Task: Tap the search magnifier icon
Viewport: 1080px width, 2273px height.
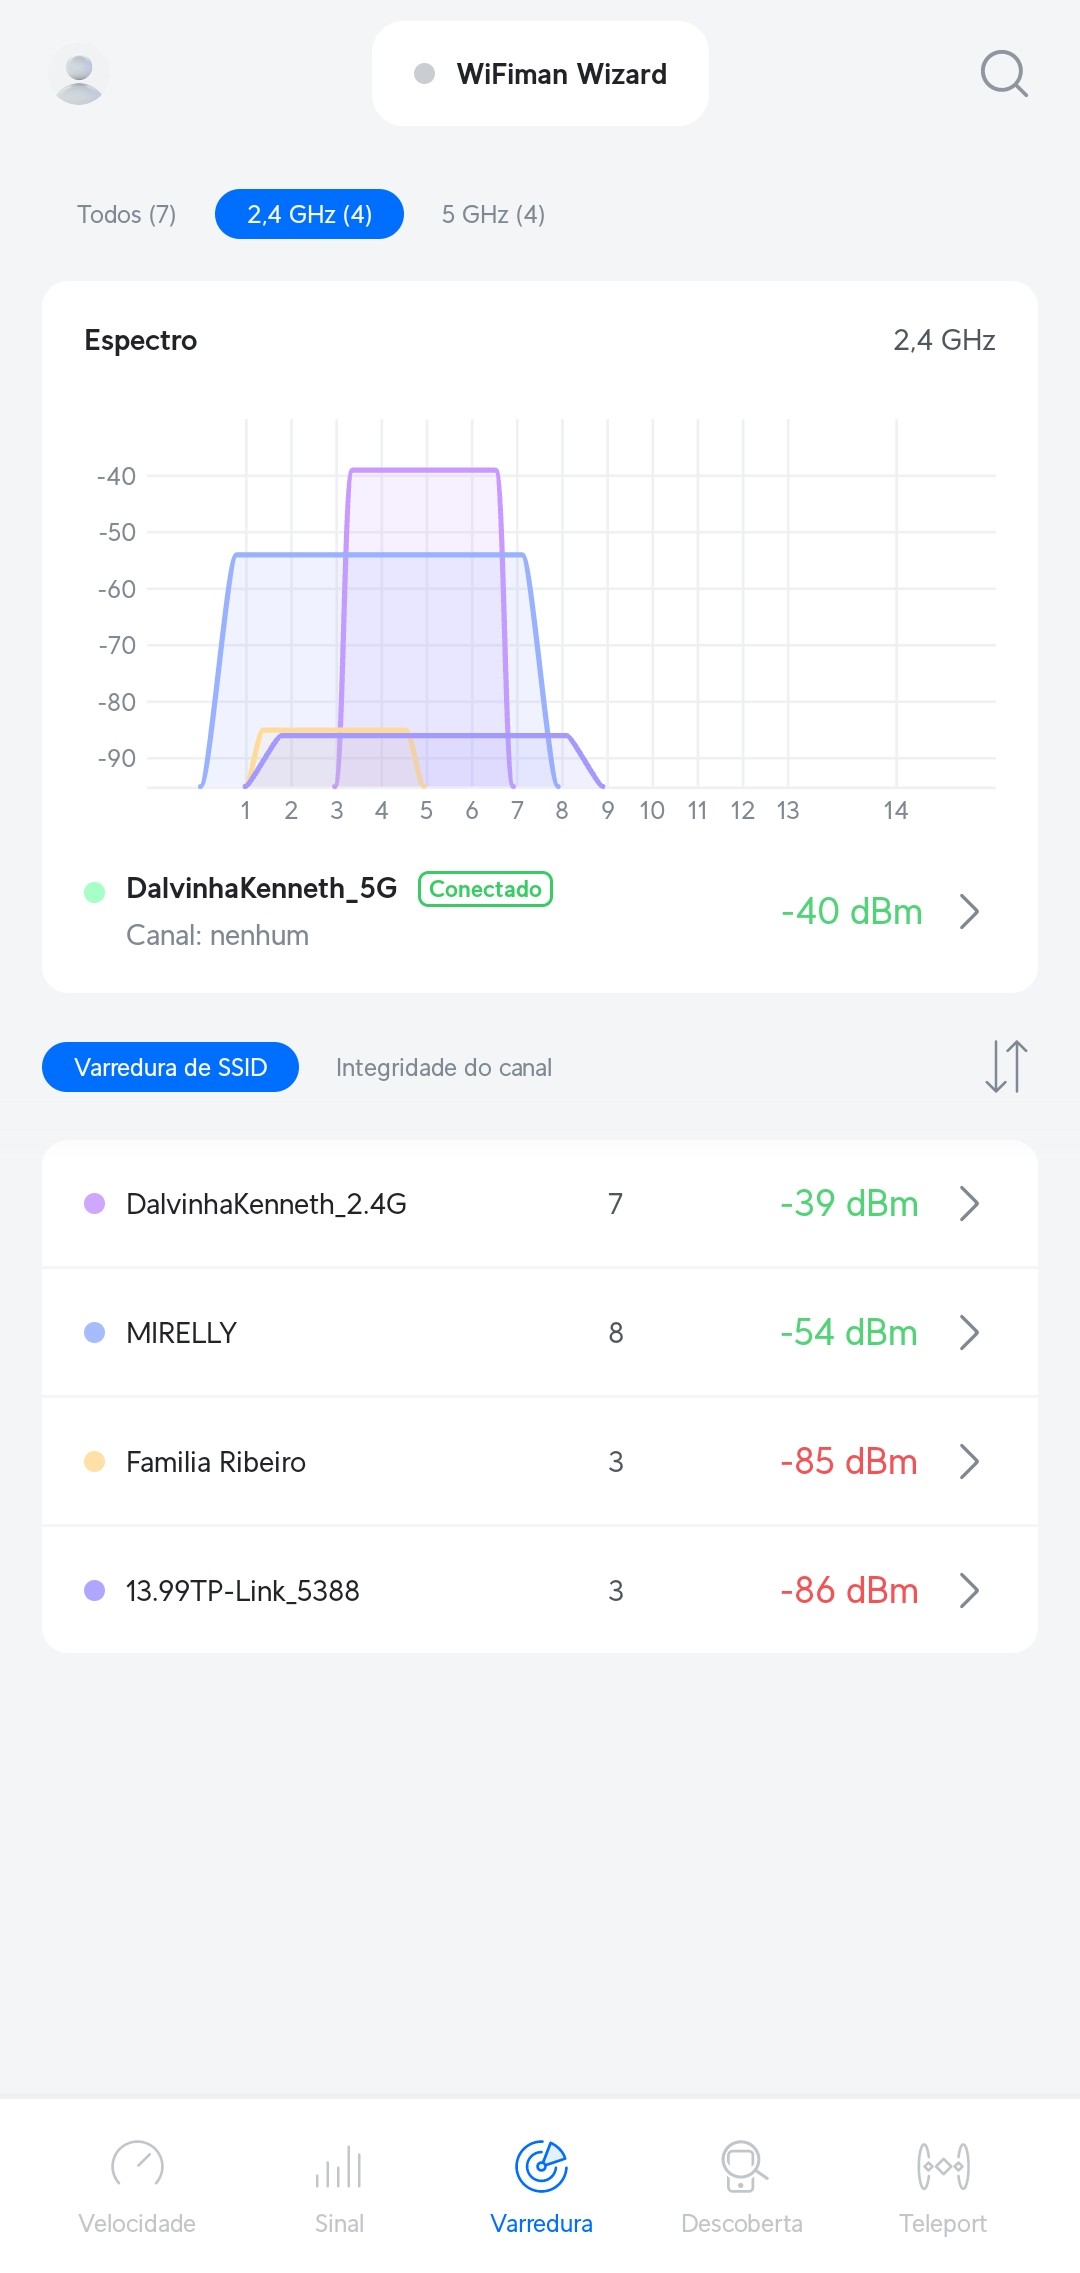Action: [x=1003, y=74]
